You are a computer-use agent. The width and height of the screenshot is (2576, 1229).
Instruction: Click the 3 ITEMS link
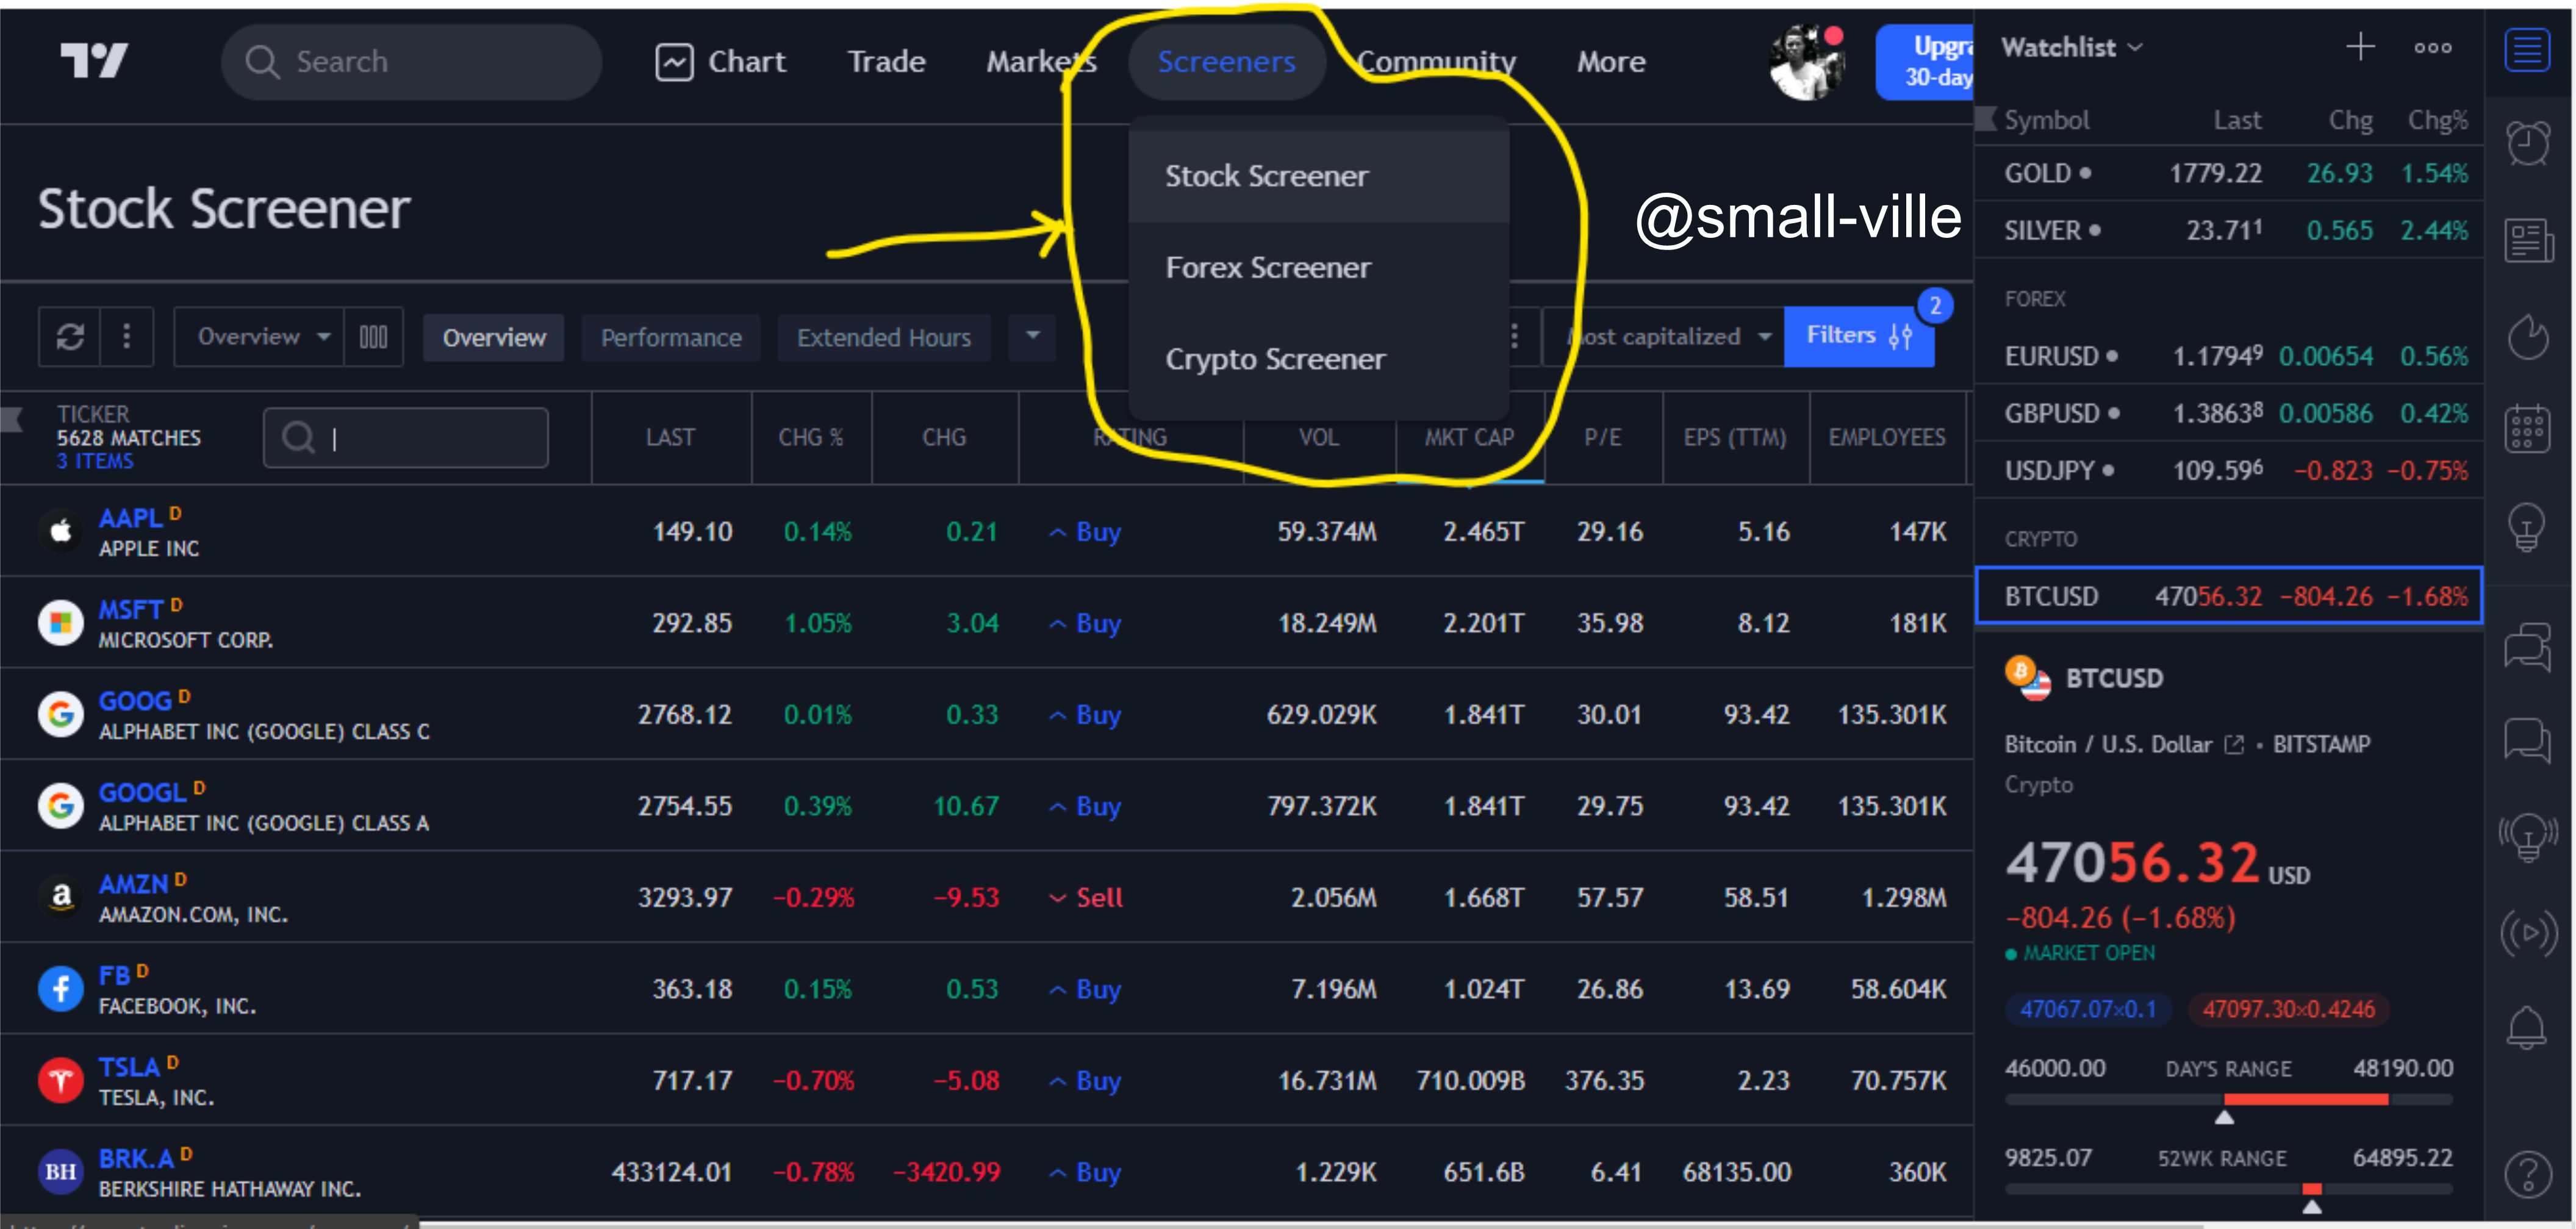pyautogui.click(x=95, y=461)
